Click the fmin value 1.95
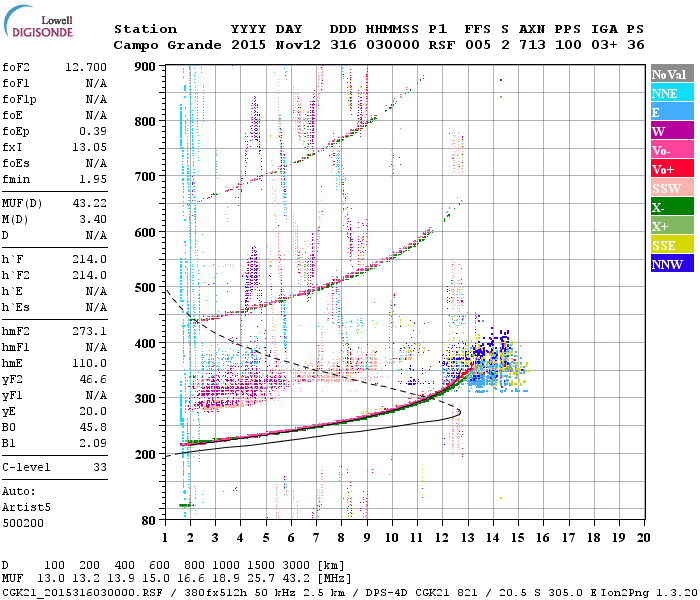The width and height of the screenshot is (700, 600). (93, 179)
